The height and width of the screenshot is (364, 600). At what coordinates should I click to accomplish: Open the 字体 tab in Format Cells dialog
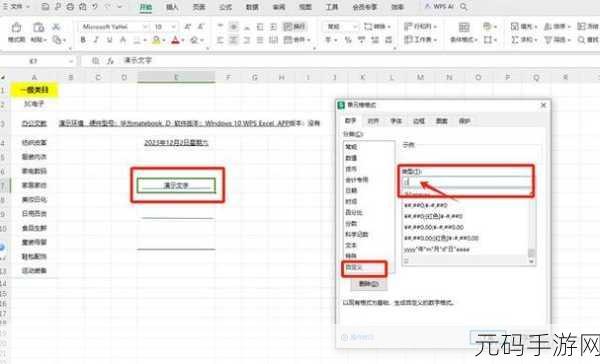[396, 121]
